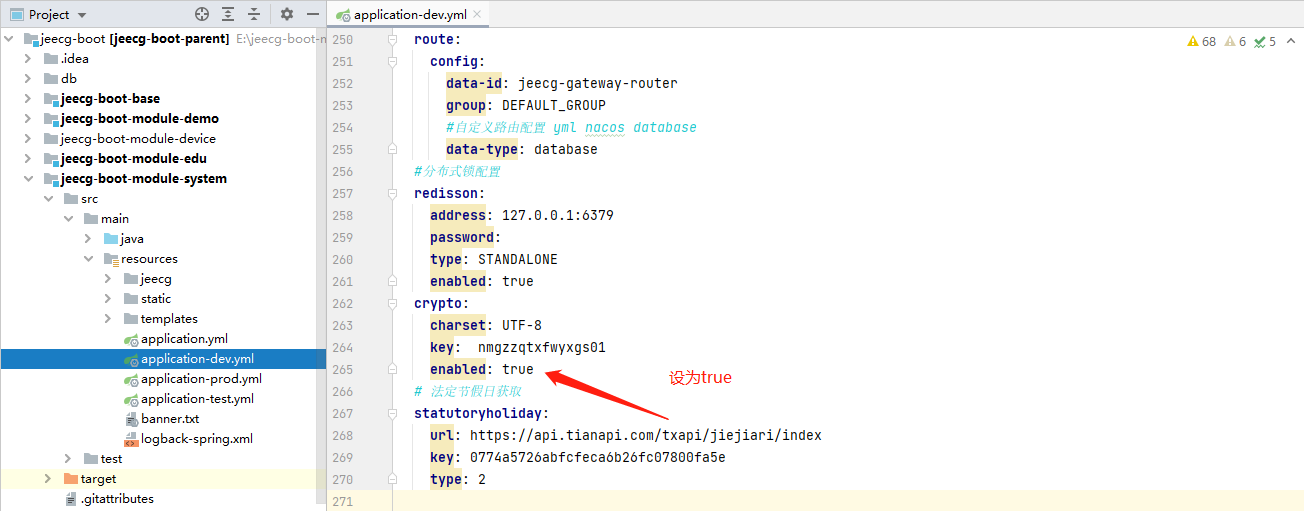Fold the config block at line 251

(x=393, y=61)
